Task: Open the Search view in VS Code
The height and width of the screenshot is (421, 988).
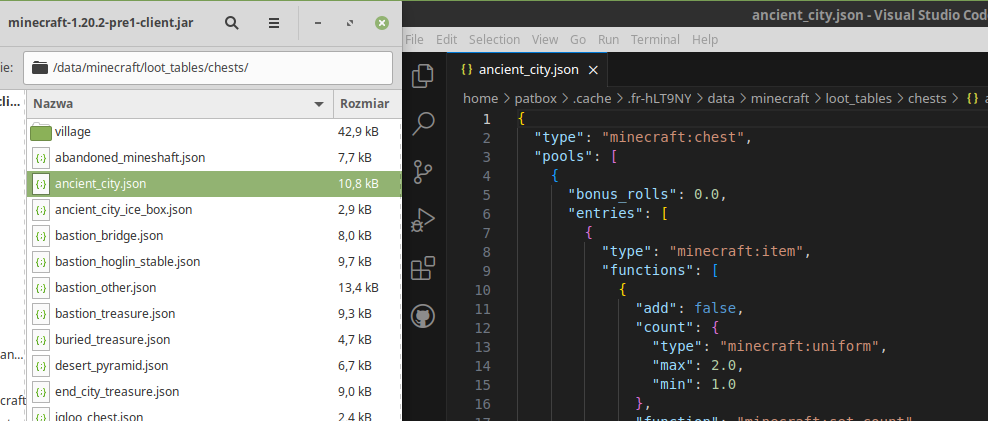Action: tap(423, 123)
